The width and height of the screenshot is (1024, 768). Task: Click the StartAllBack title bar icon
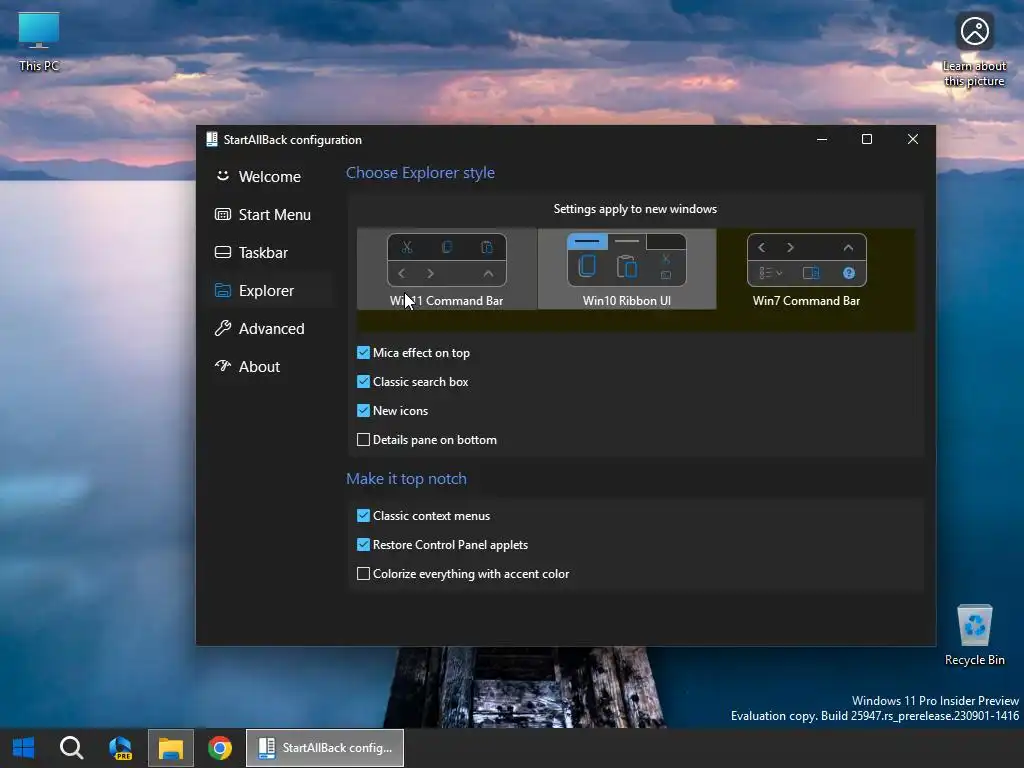tap(212, 139)
